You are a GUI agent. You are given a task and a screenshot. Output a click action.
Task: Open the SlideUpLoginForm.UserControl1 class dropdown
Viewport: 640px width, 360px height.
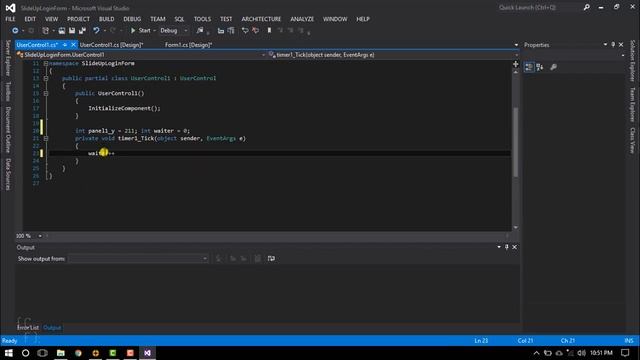141,55
